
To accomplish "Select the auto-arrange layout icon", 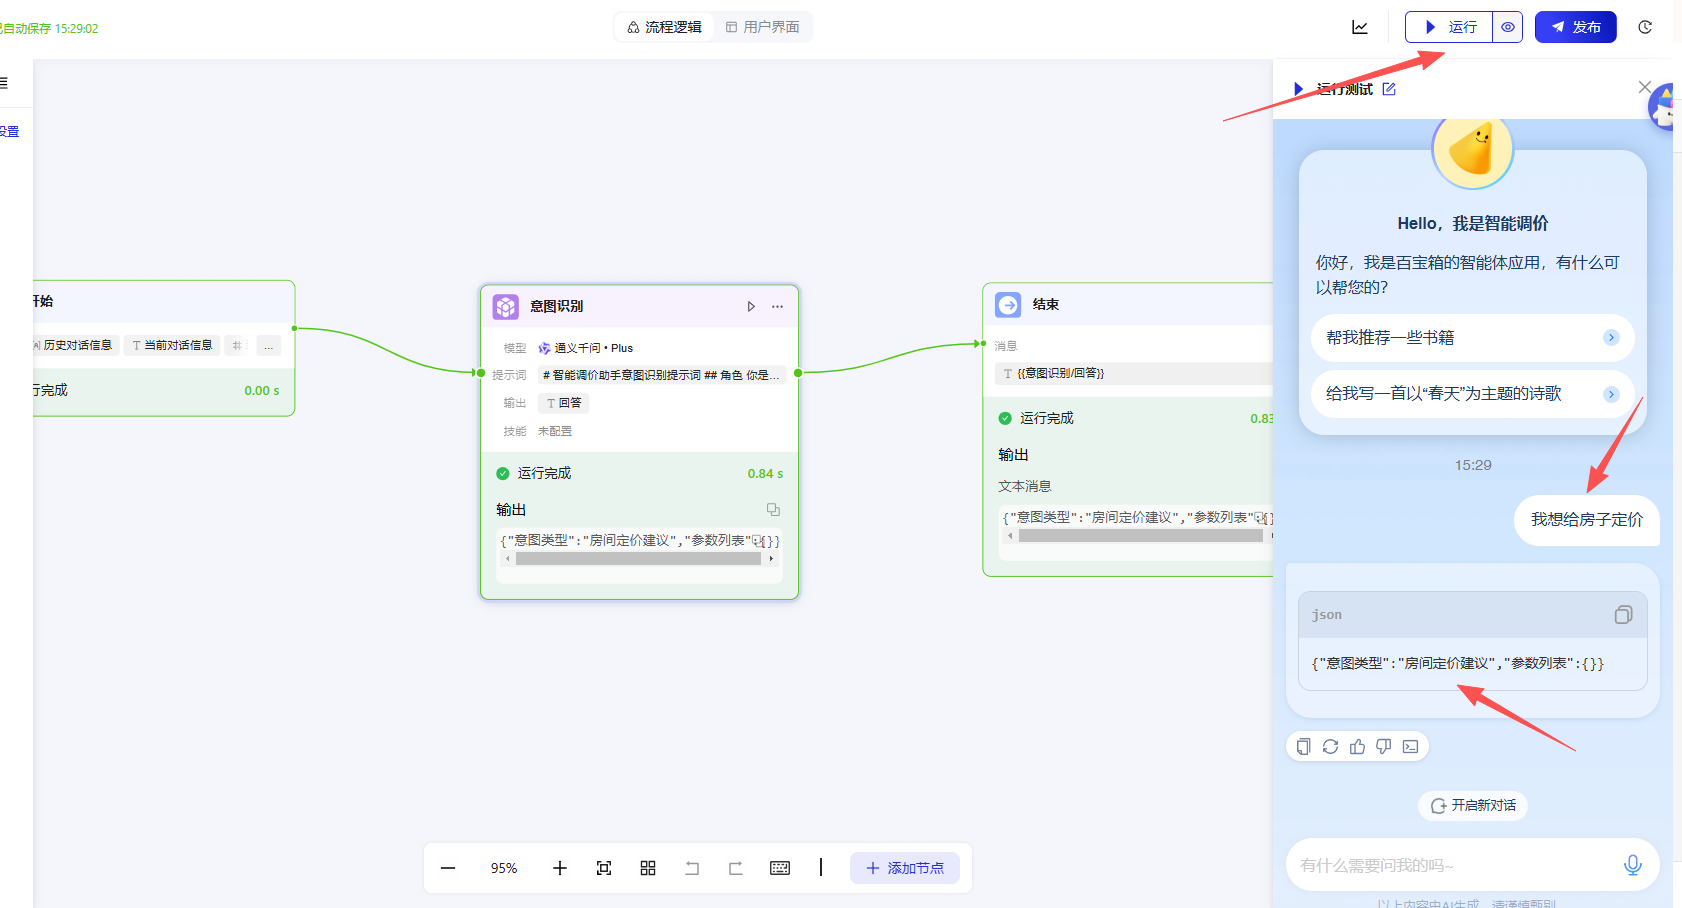I will [x=648, y=868].
